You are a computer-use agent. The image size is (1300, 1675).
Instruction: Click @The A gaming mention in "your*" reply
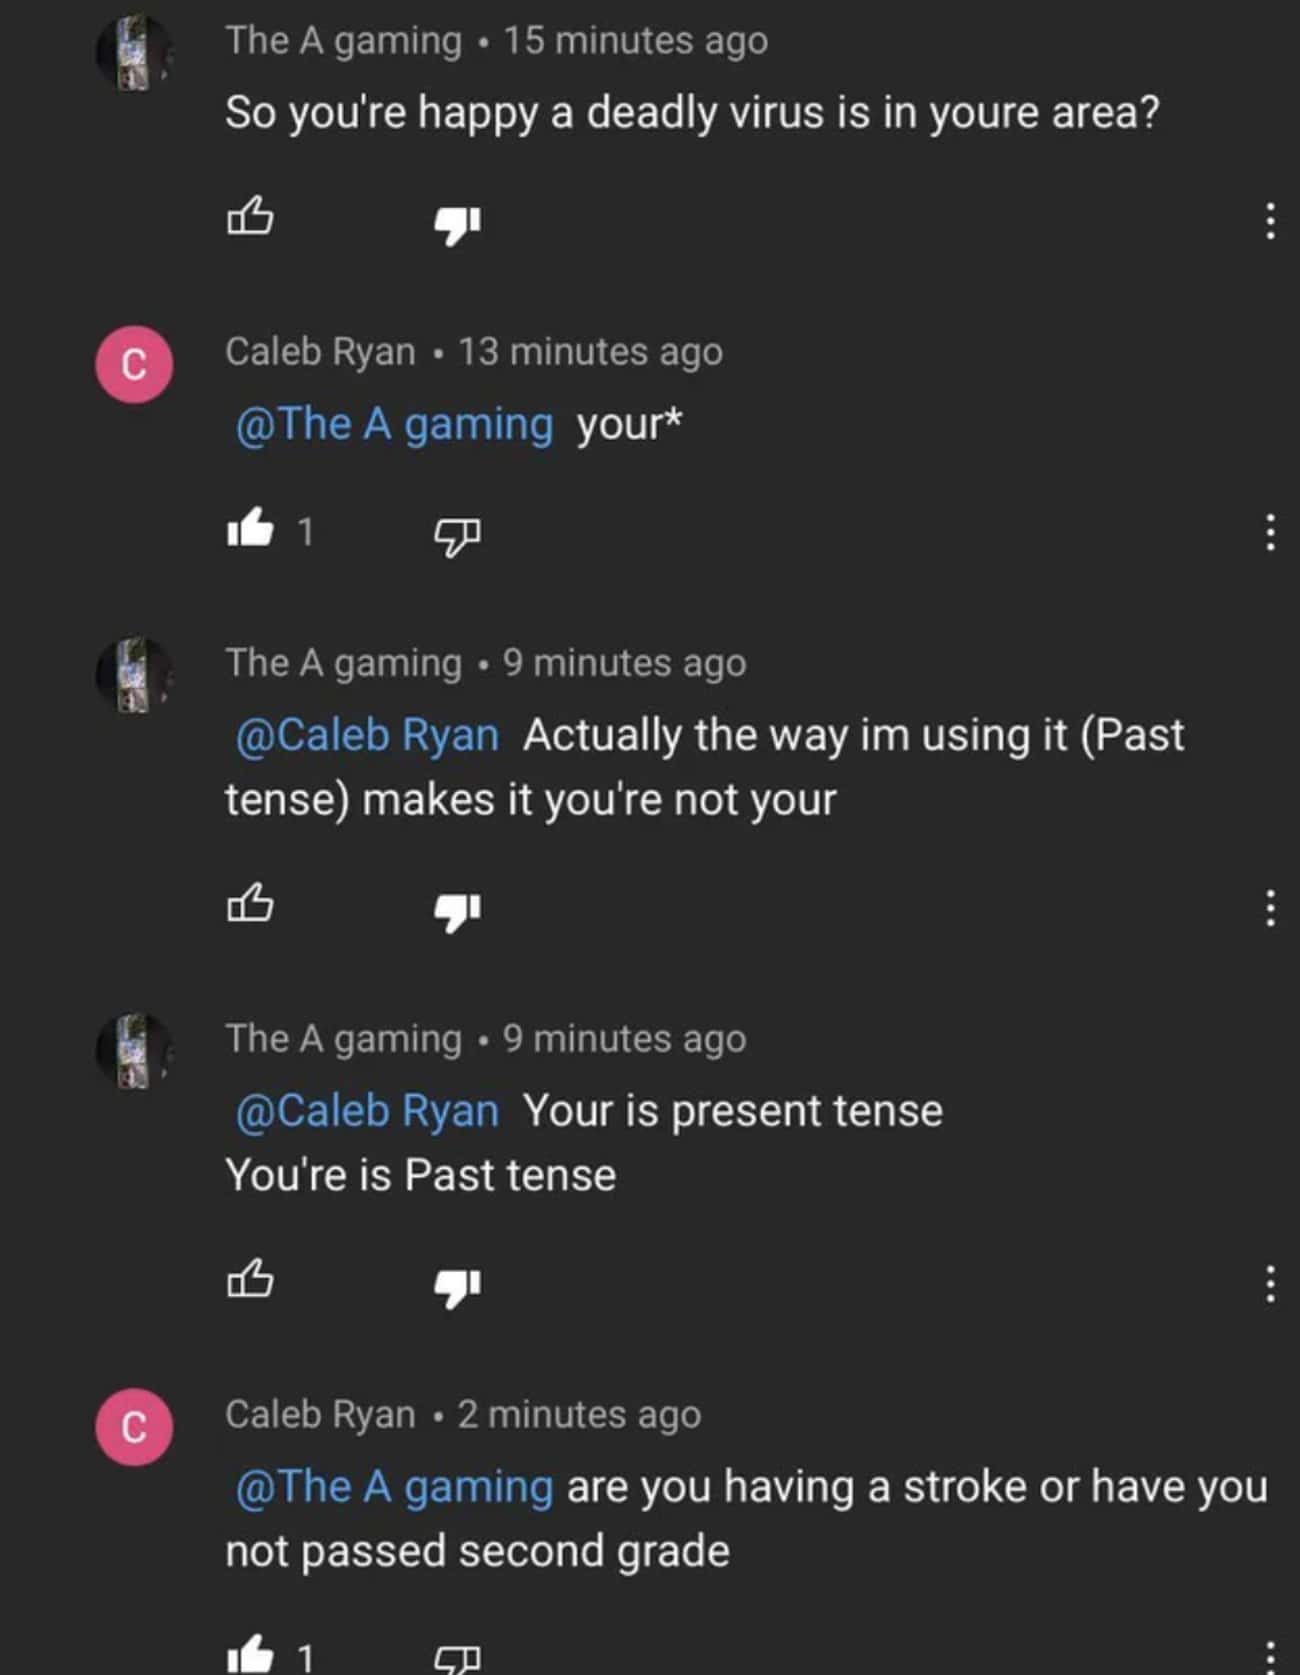(x=394, y=424)
